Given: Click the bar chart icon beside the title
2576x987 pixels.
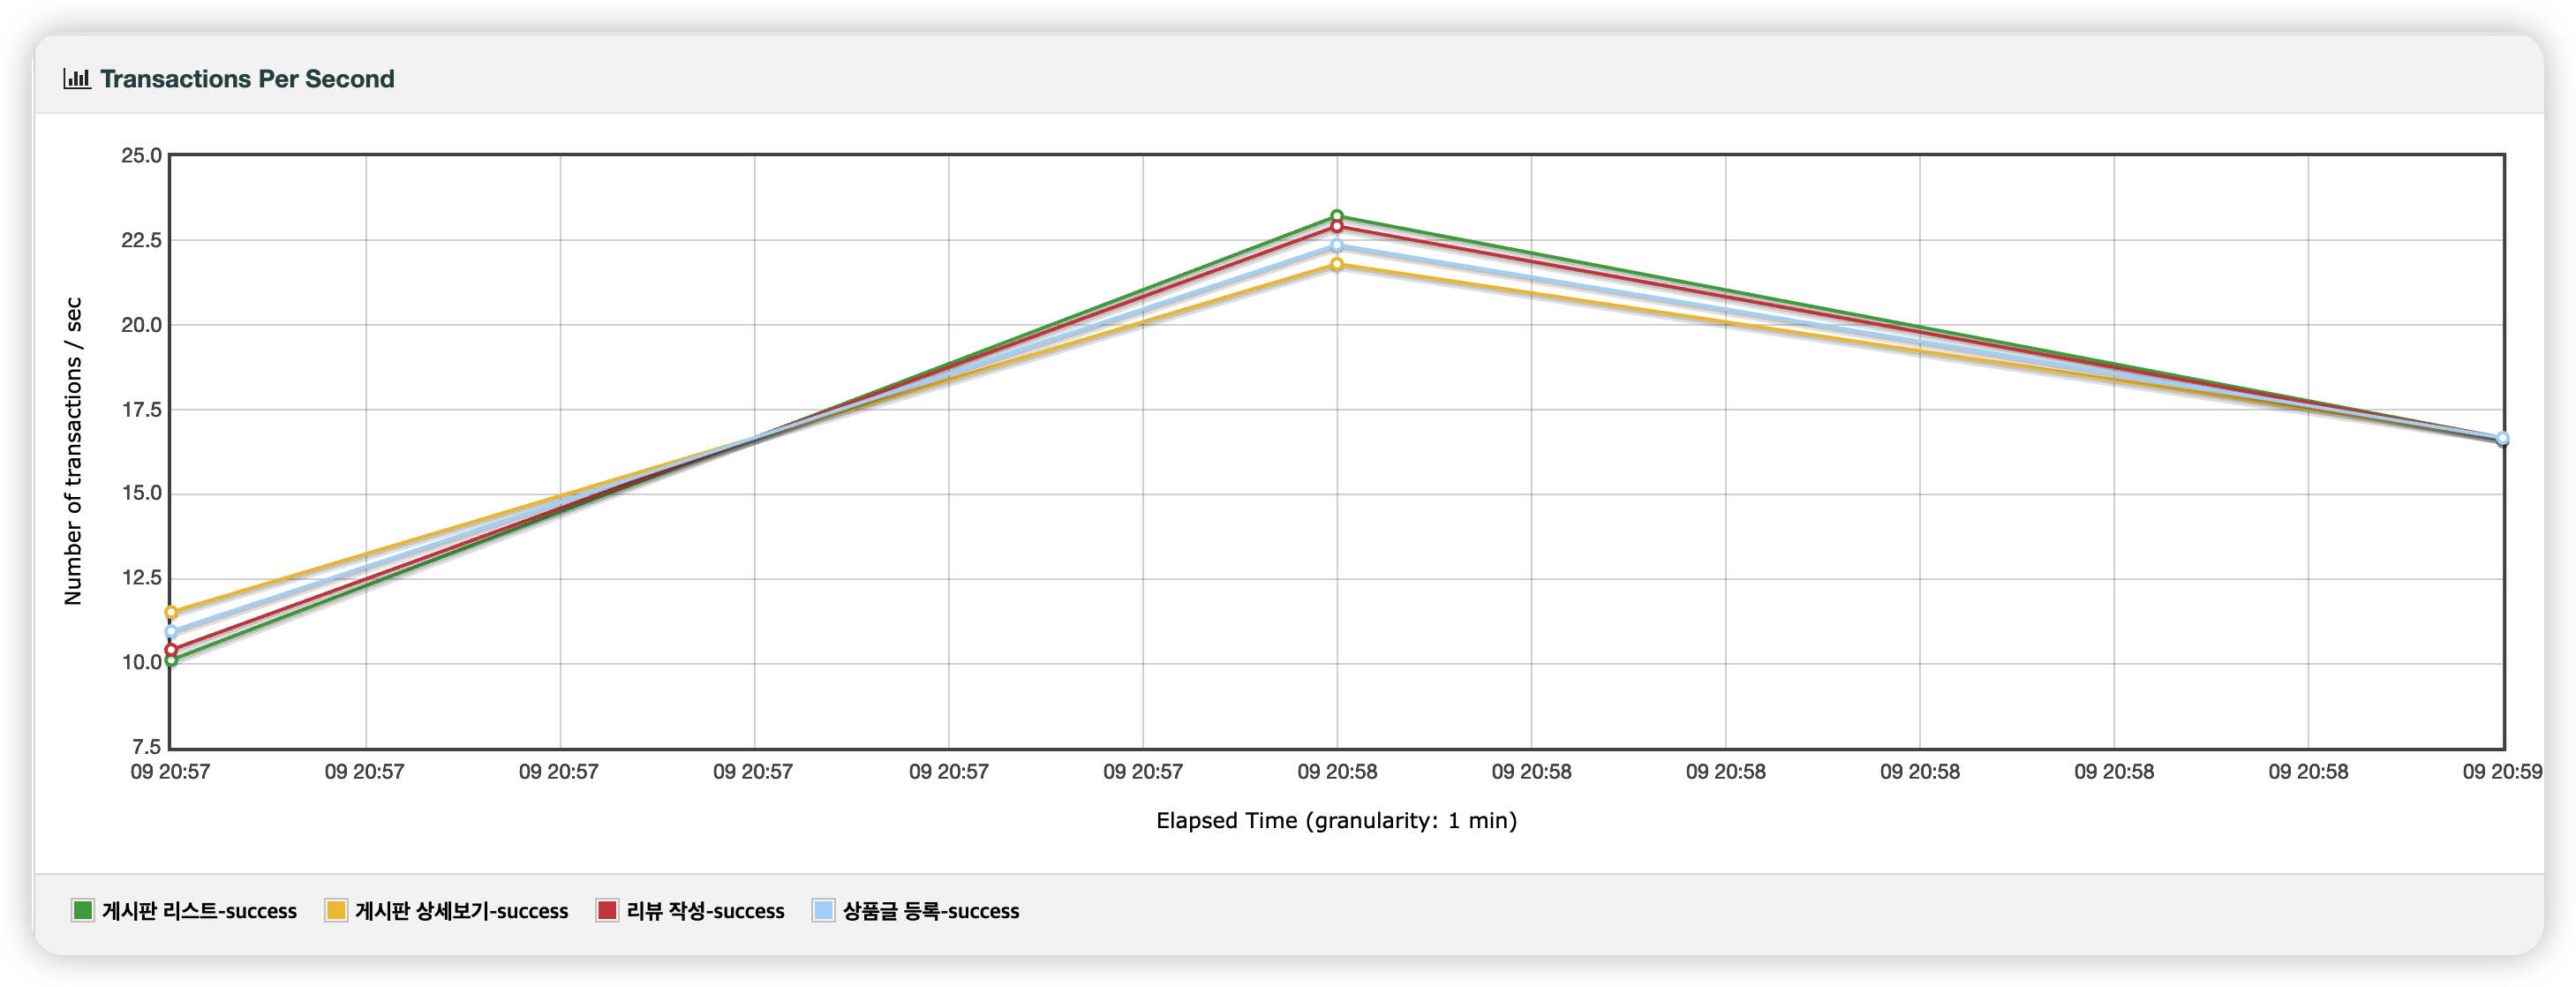Looking at the screenshot, I should point(77,78).
